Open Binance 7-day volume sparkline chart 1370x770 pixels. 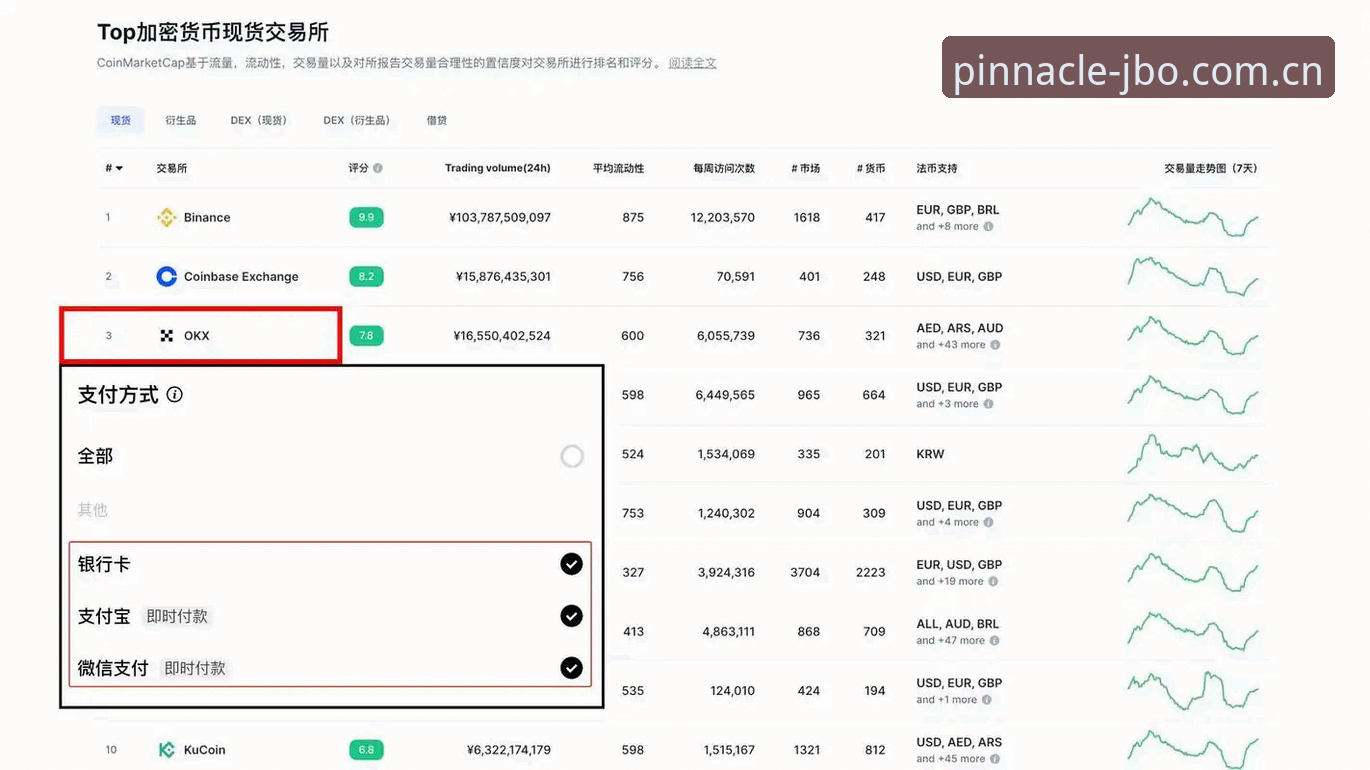1193,217
